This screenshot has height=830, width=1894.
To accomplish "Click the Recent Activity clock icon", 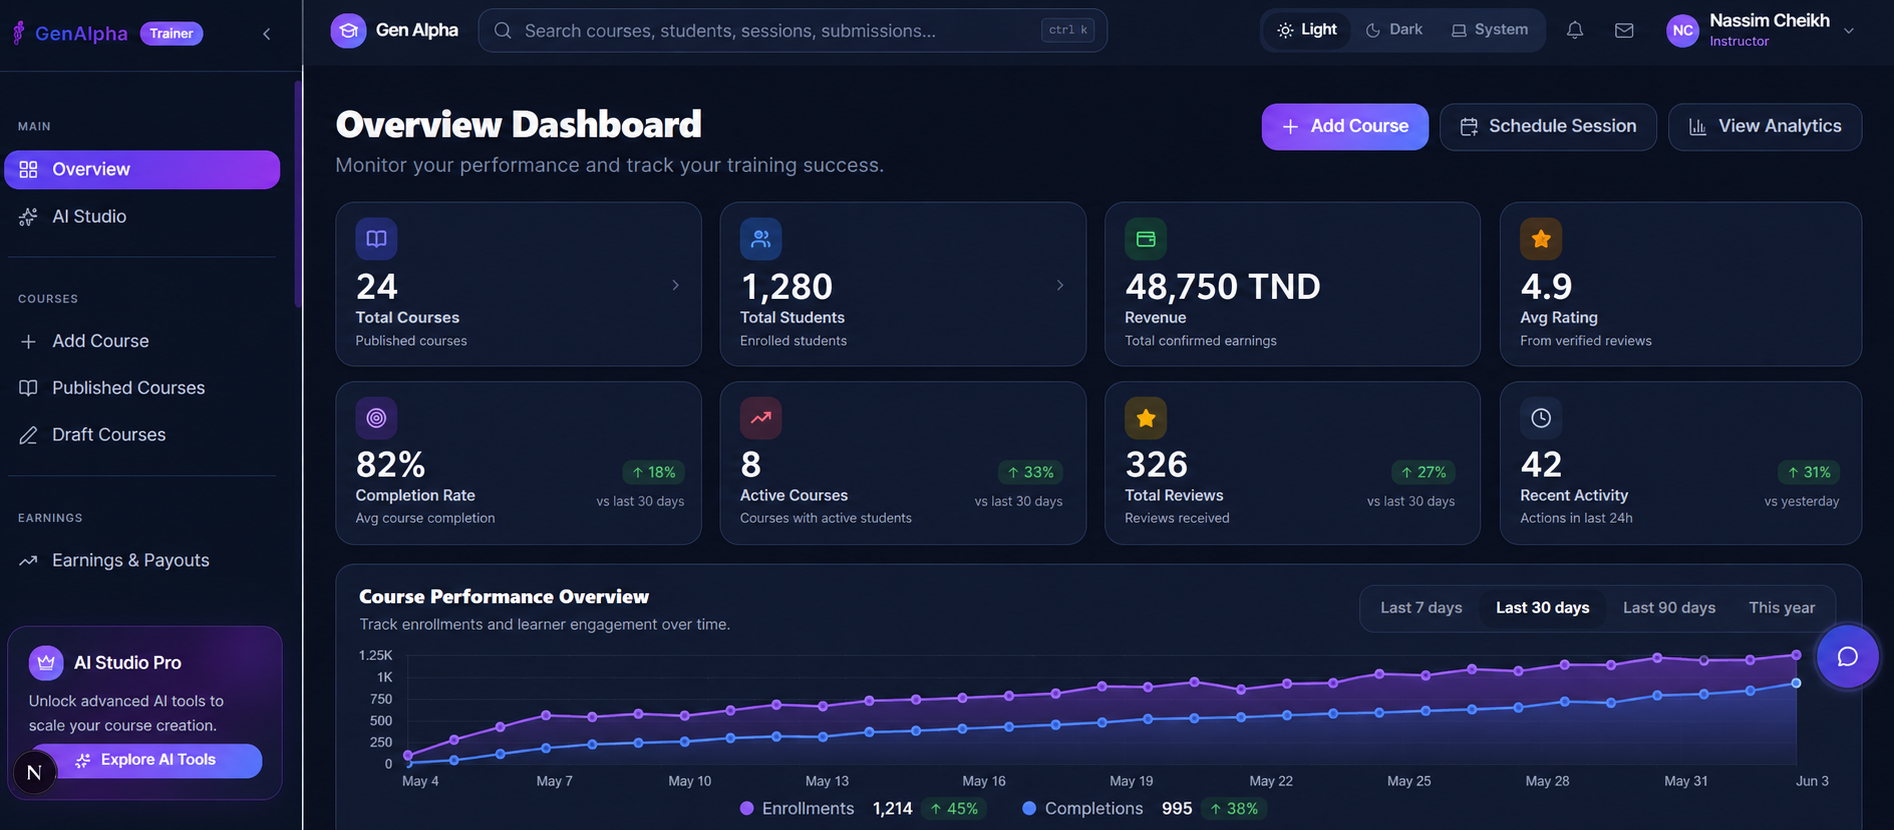I will tap(1541, 418).
